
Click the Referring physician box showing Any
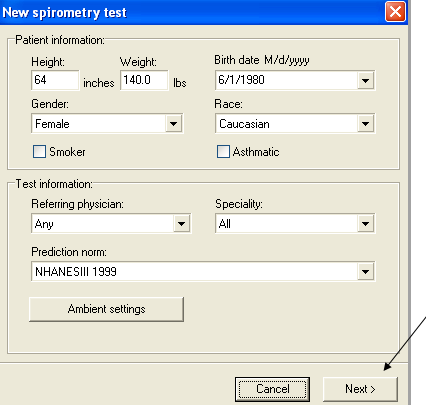[x=111, y=224]
